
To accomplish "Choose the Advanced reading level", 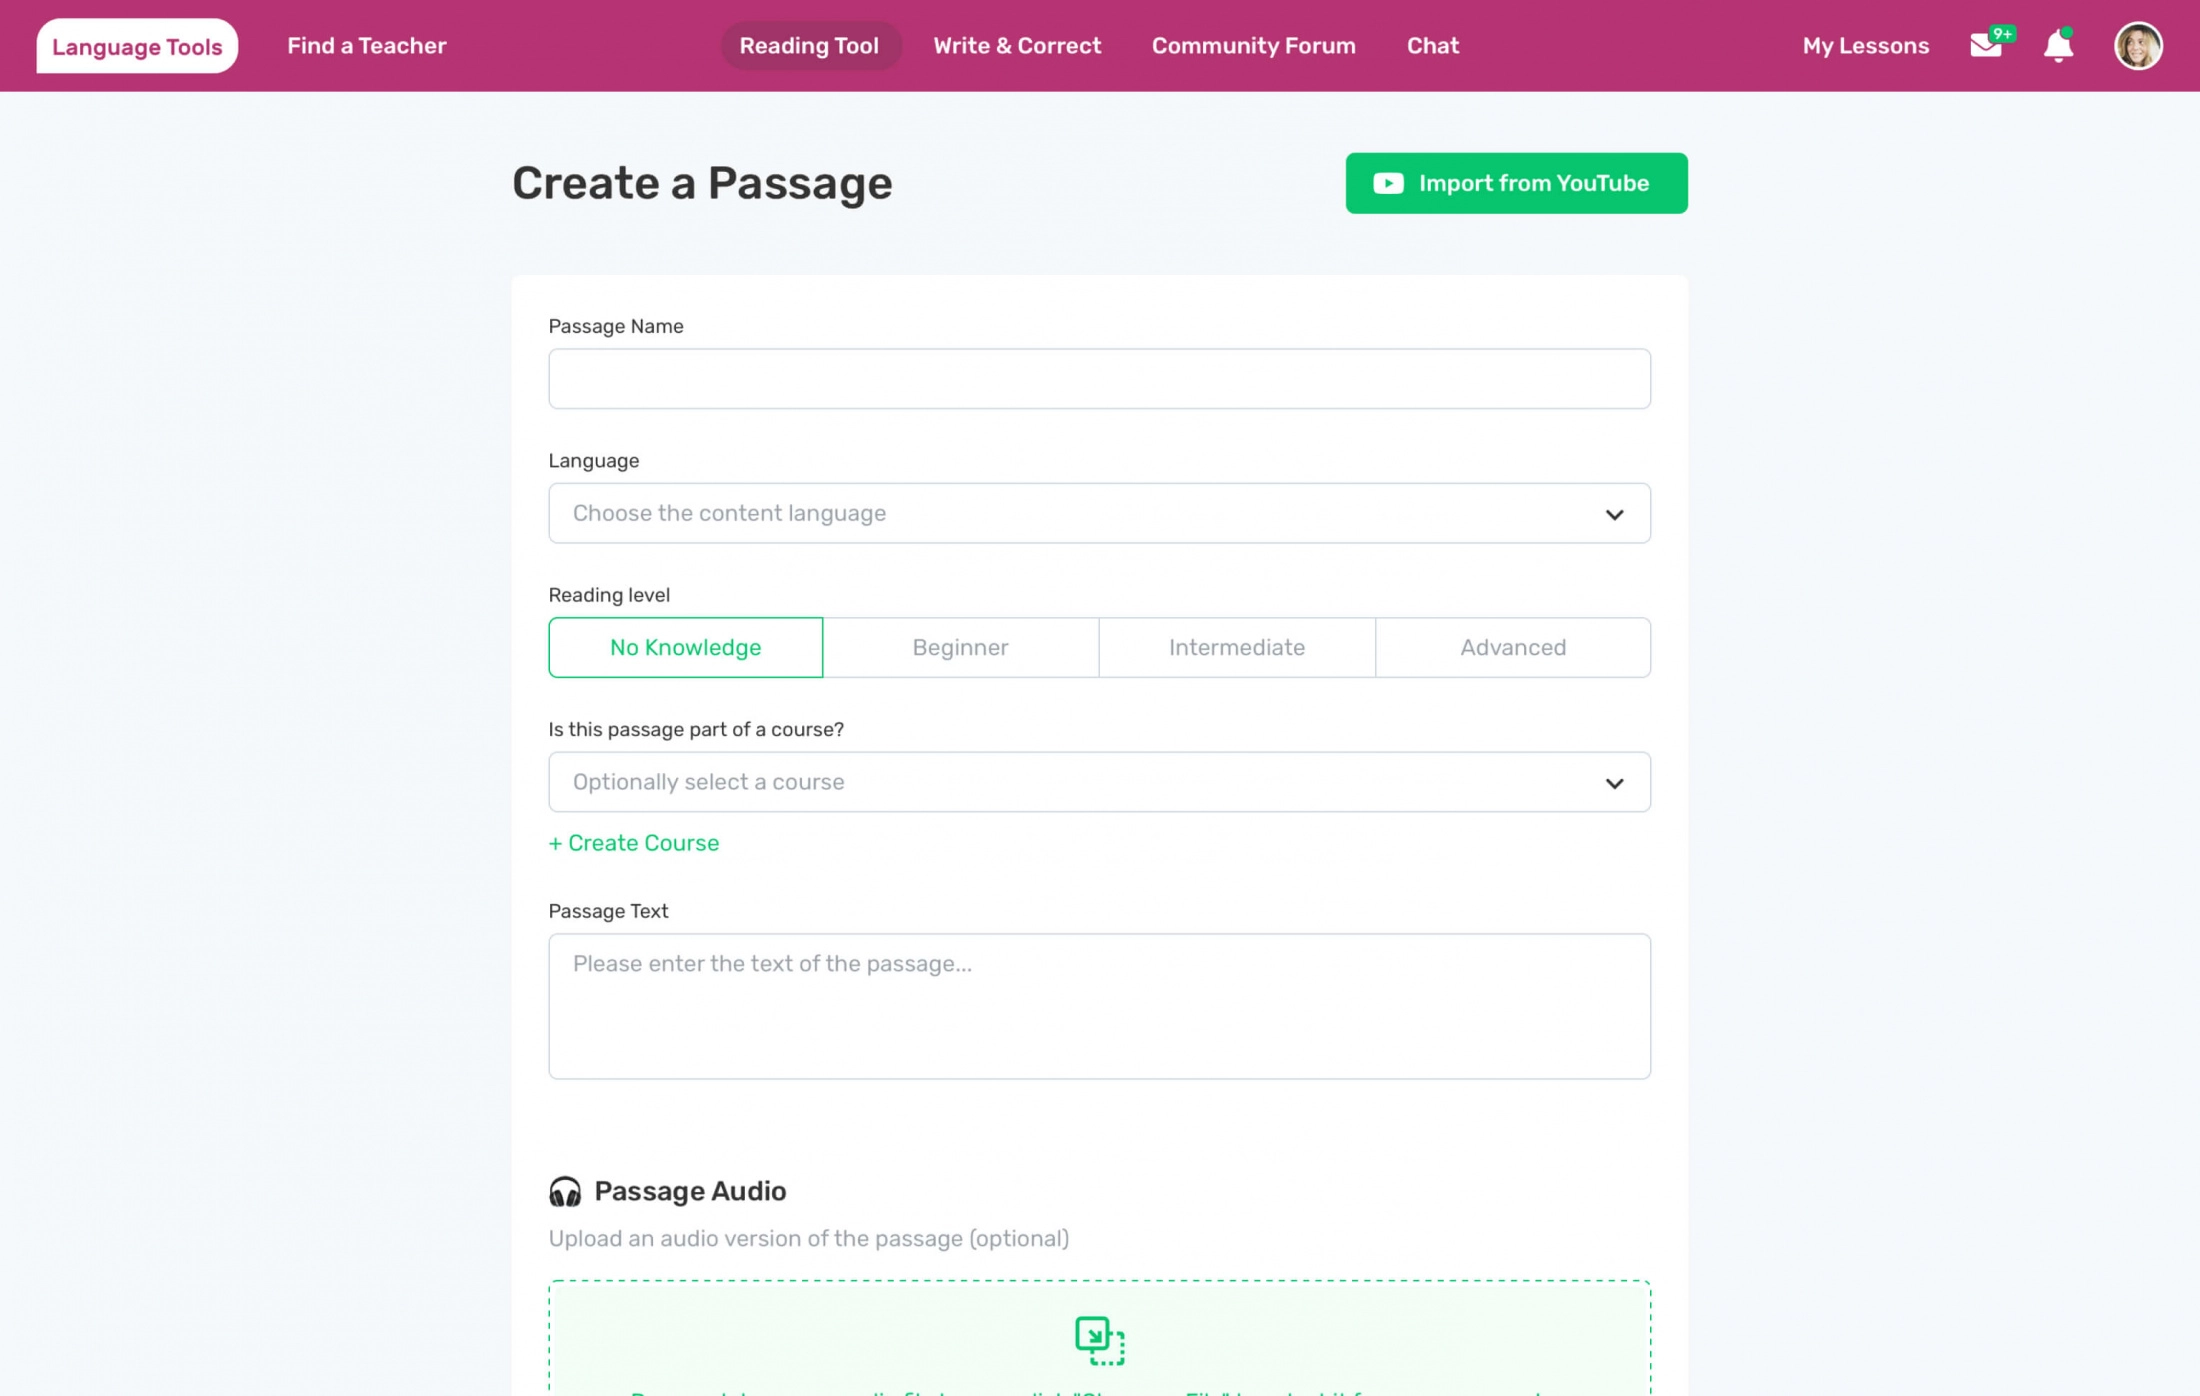I will pos(1513,647).
